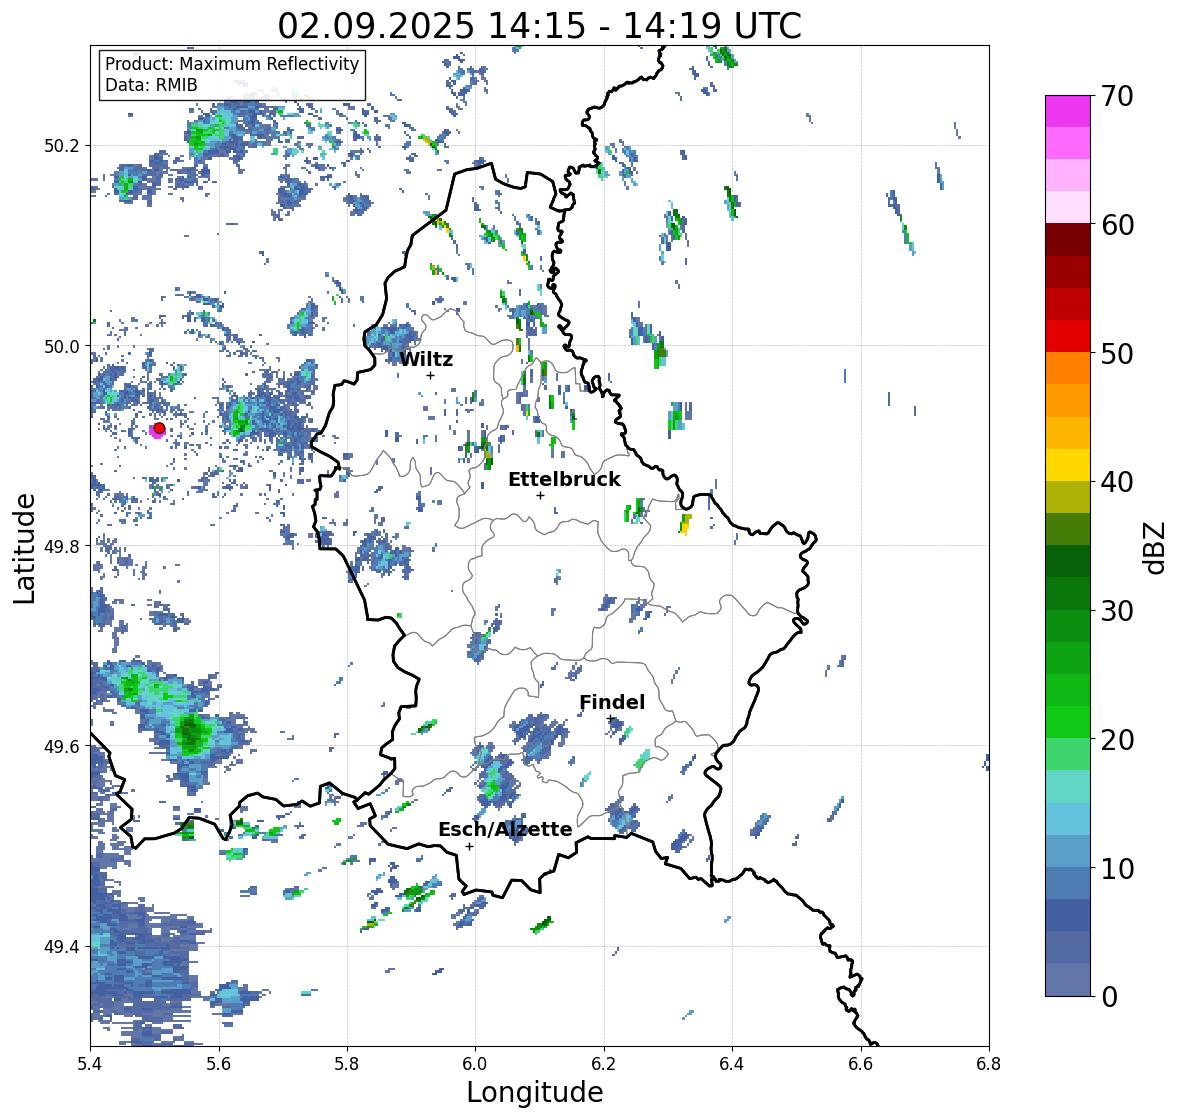Click the Longitude axis label
Image resolution: width=1179 pixels, height=1117 pixels.
click(535, 1092)
